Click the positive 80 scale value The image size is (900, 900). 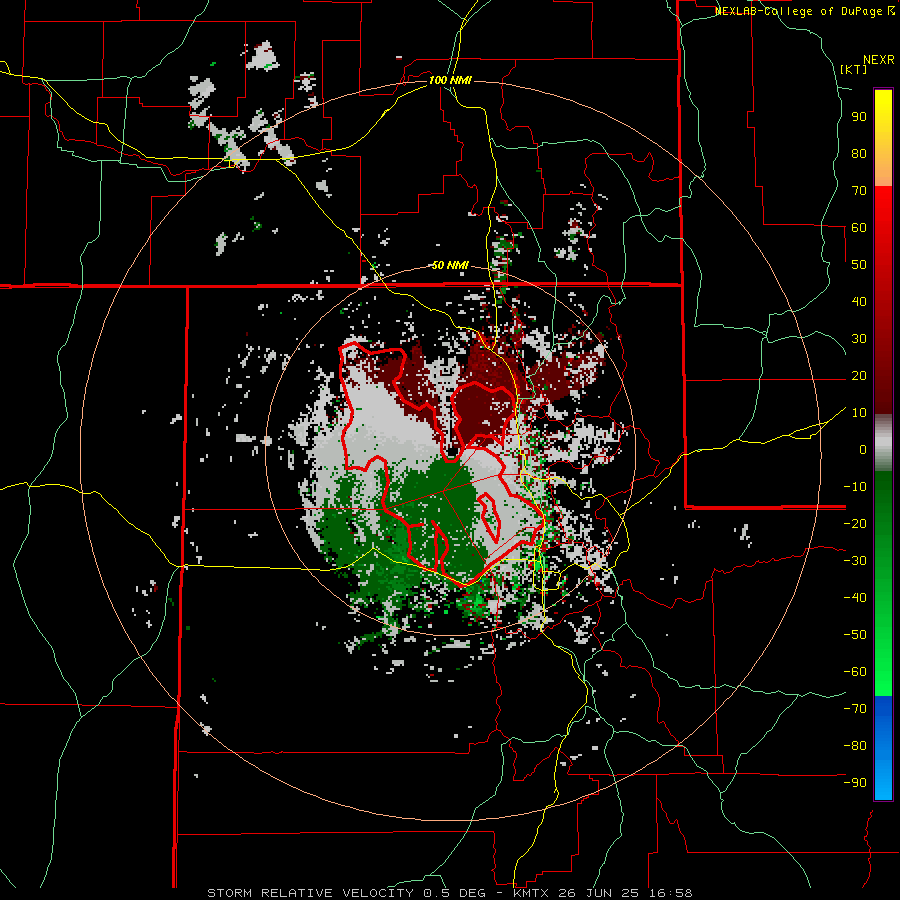(859, 153)
